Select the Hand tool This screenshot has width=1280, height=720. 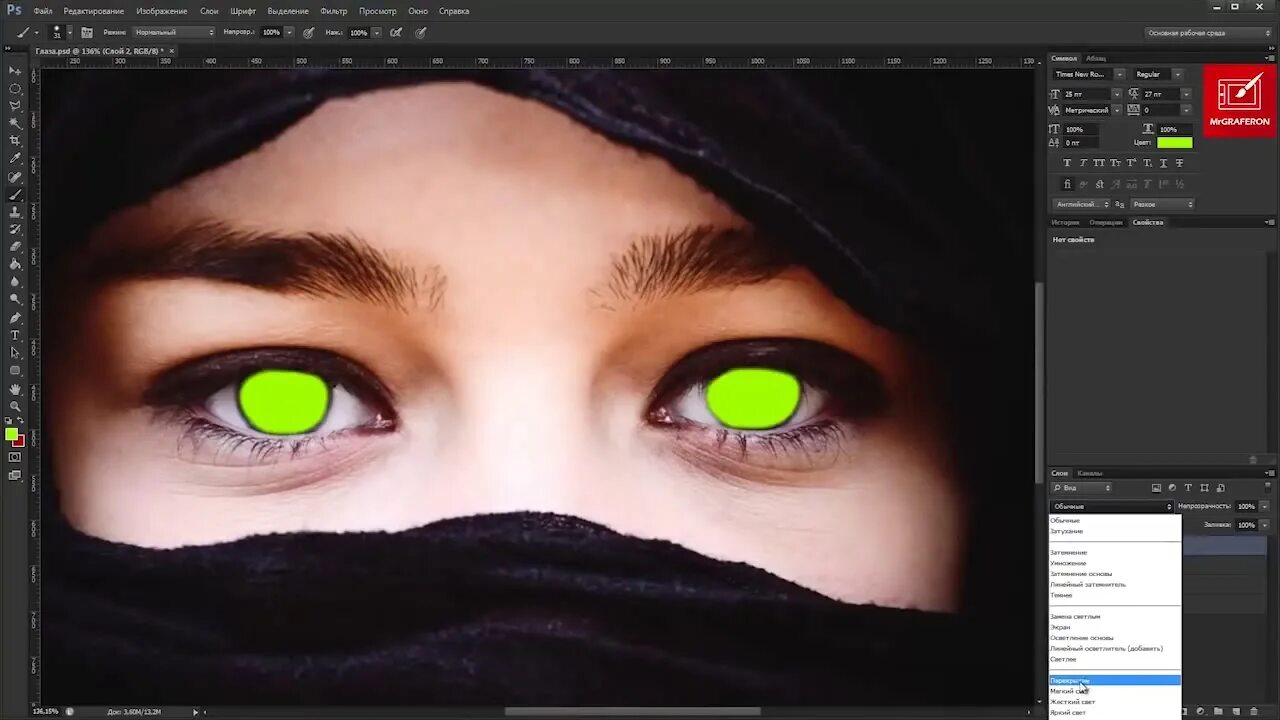coord(15,388)
